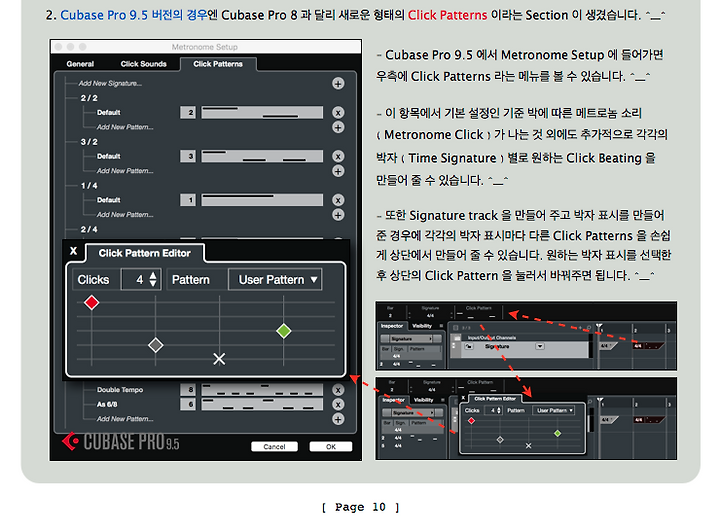The height and width of the screenshot is (531, 720).
Task: Click Click Pattern display in upper screenshot transport
Action: [x=480, y=313]
